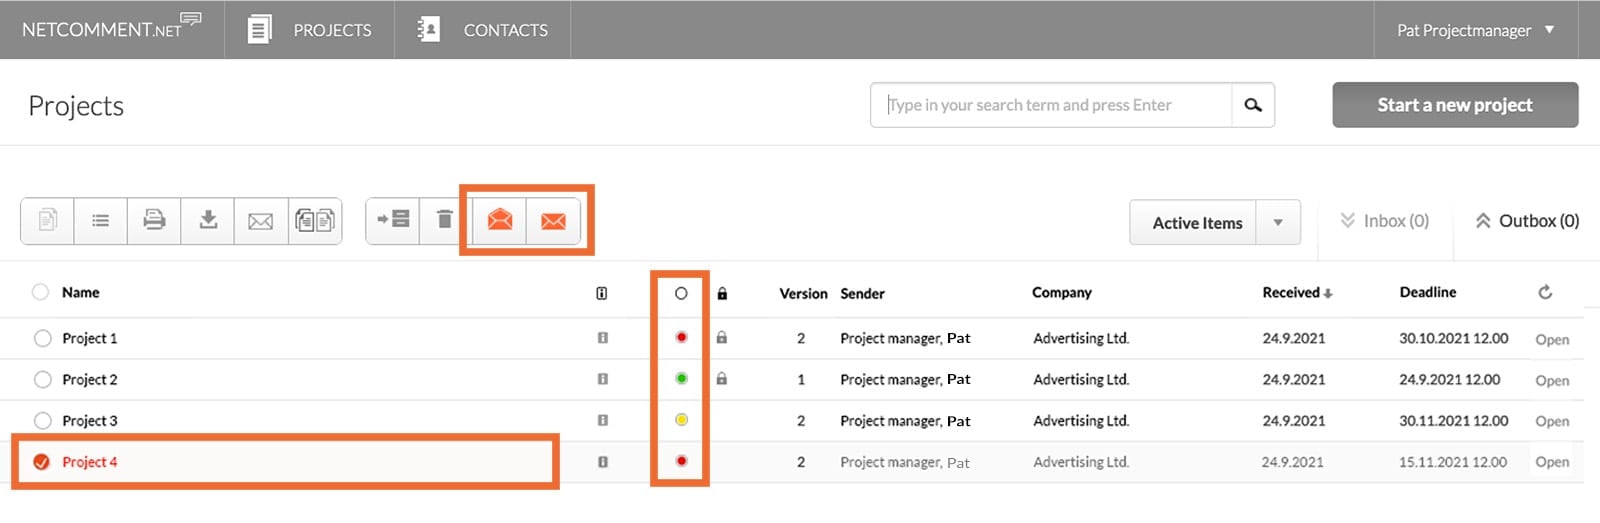Click the compare documents icon

[315, 220]
